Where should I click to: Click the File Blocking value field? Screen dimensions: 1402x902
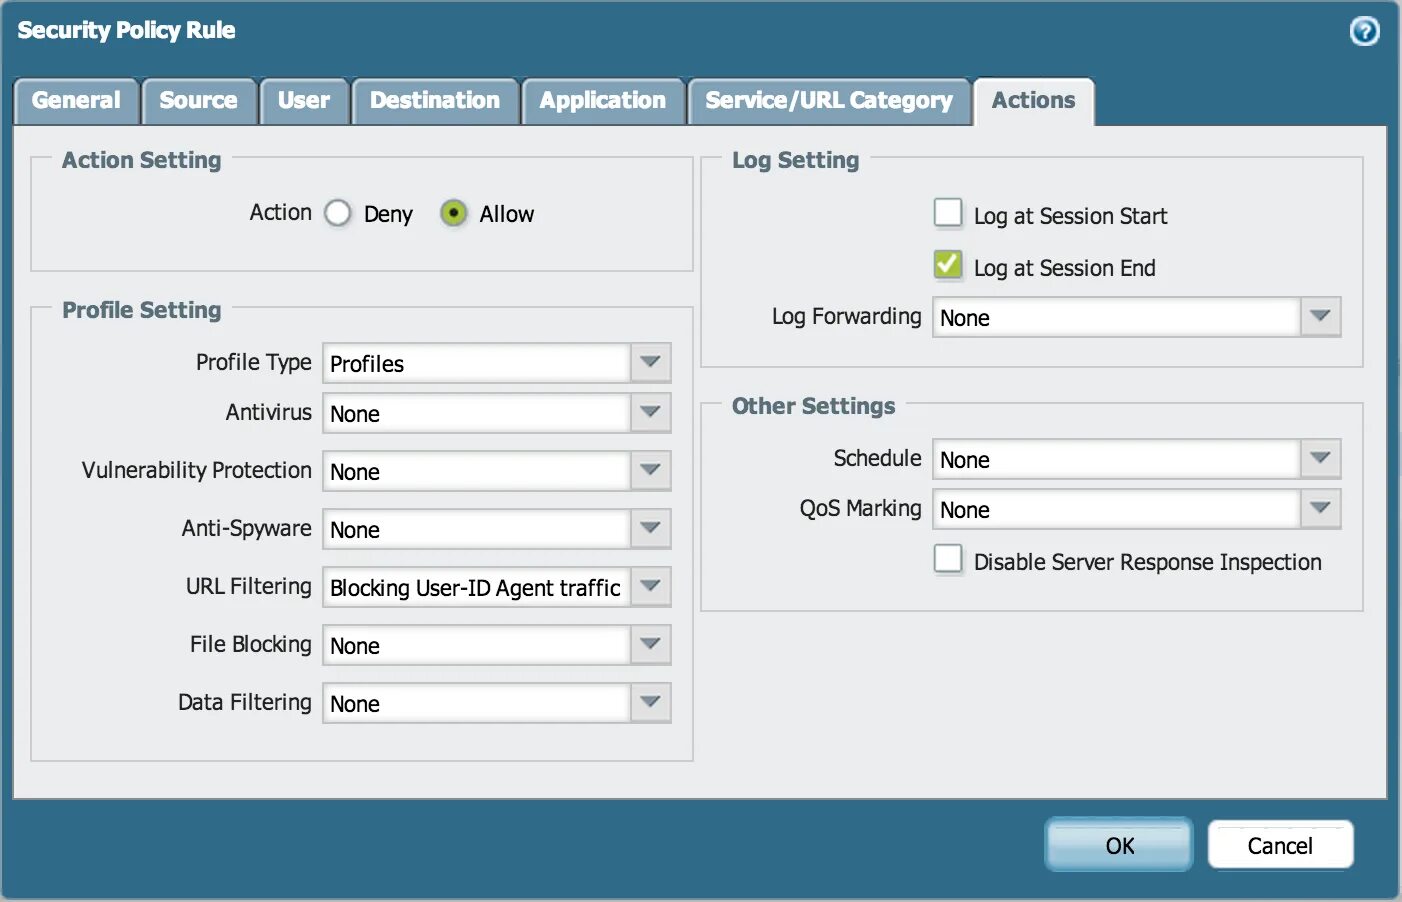point(476,645)
